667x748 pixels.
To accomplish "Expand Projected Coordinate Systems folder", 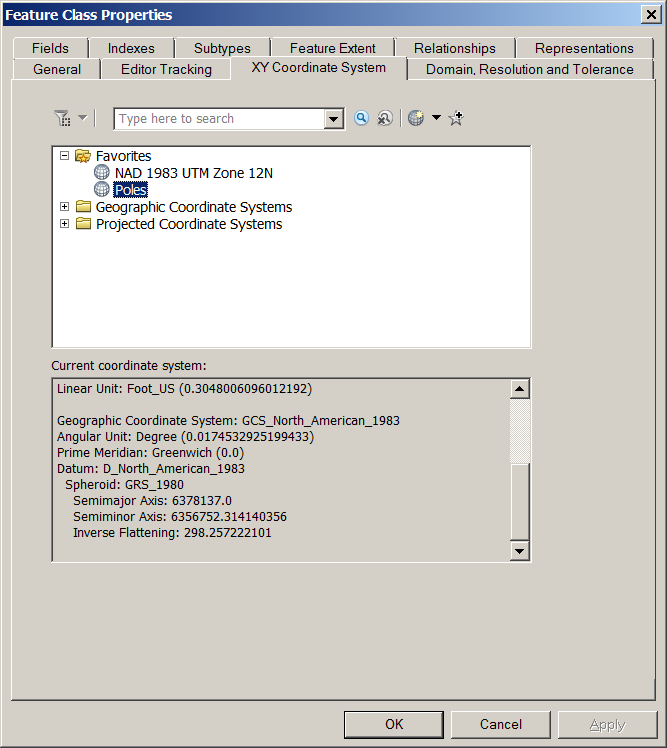I will click(x=64, y=224).
